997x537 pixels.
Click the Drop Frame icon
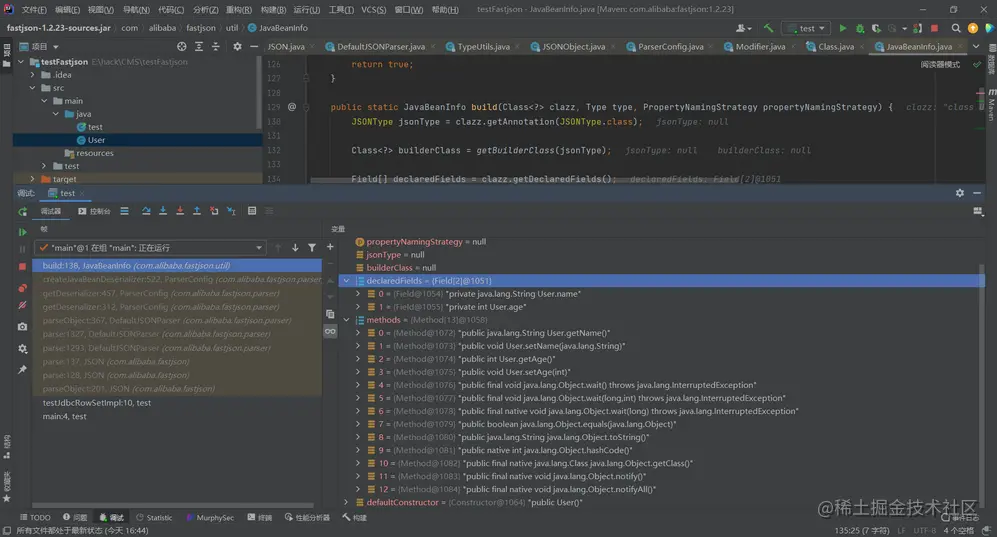(214, 211)
